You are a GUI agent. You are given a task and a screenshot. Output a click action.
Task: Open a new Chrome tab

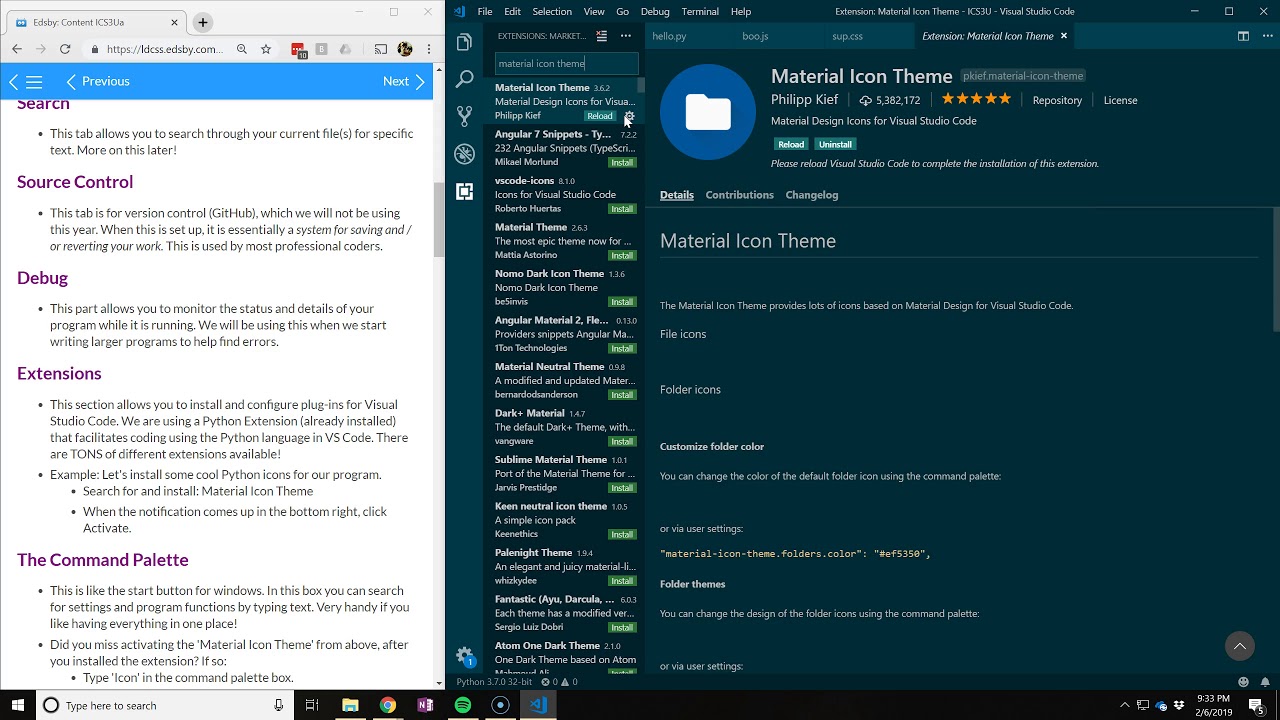tap(203, 22)
